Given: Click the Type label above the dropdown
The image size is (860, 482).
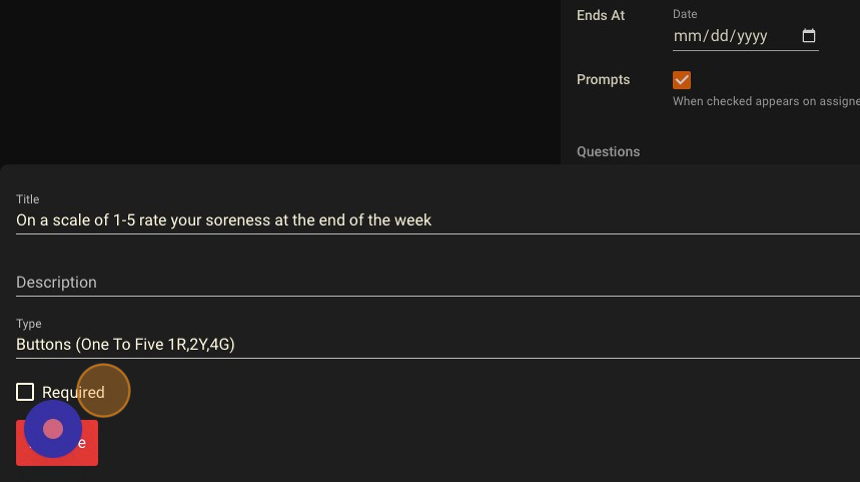Looking at the screenshot, I should pos(29,324).
